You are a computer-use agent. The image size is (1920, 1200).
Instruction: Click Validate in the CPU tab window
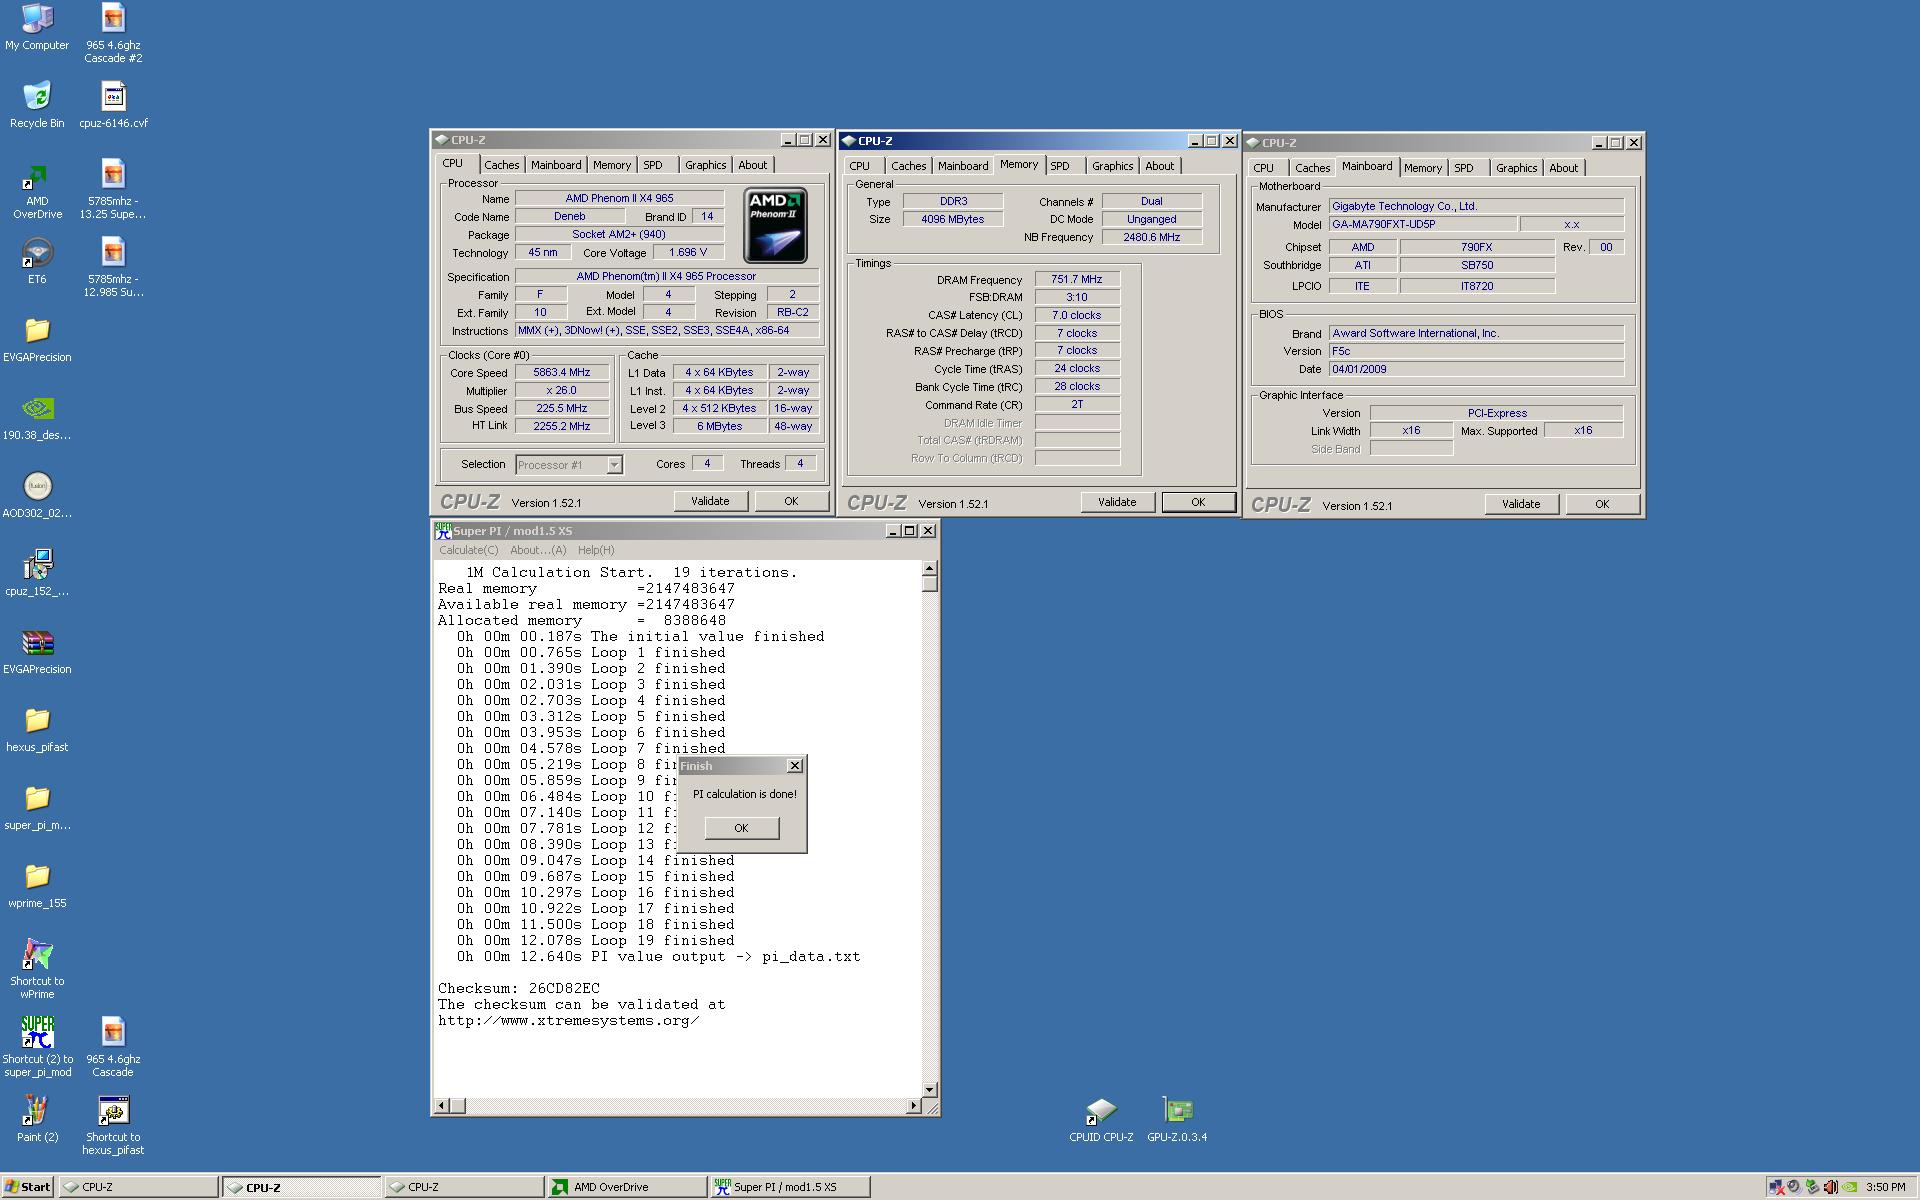click(x=710, y=501)
